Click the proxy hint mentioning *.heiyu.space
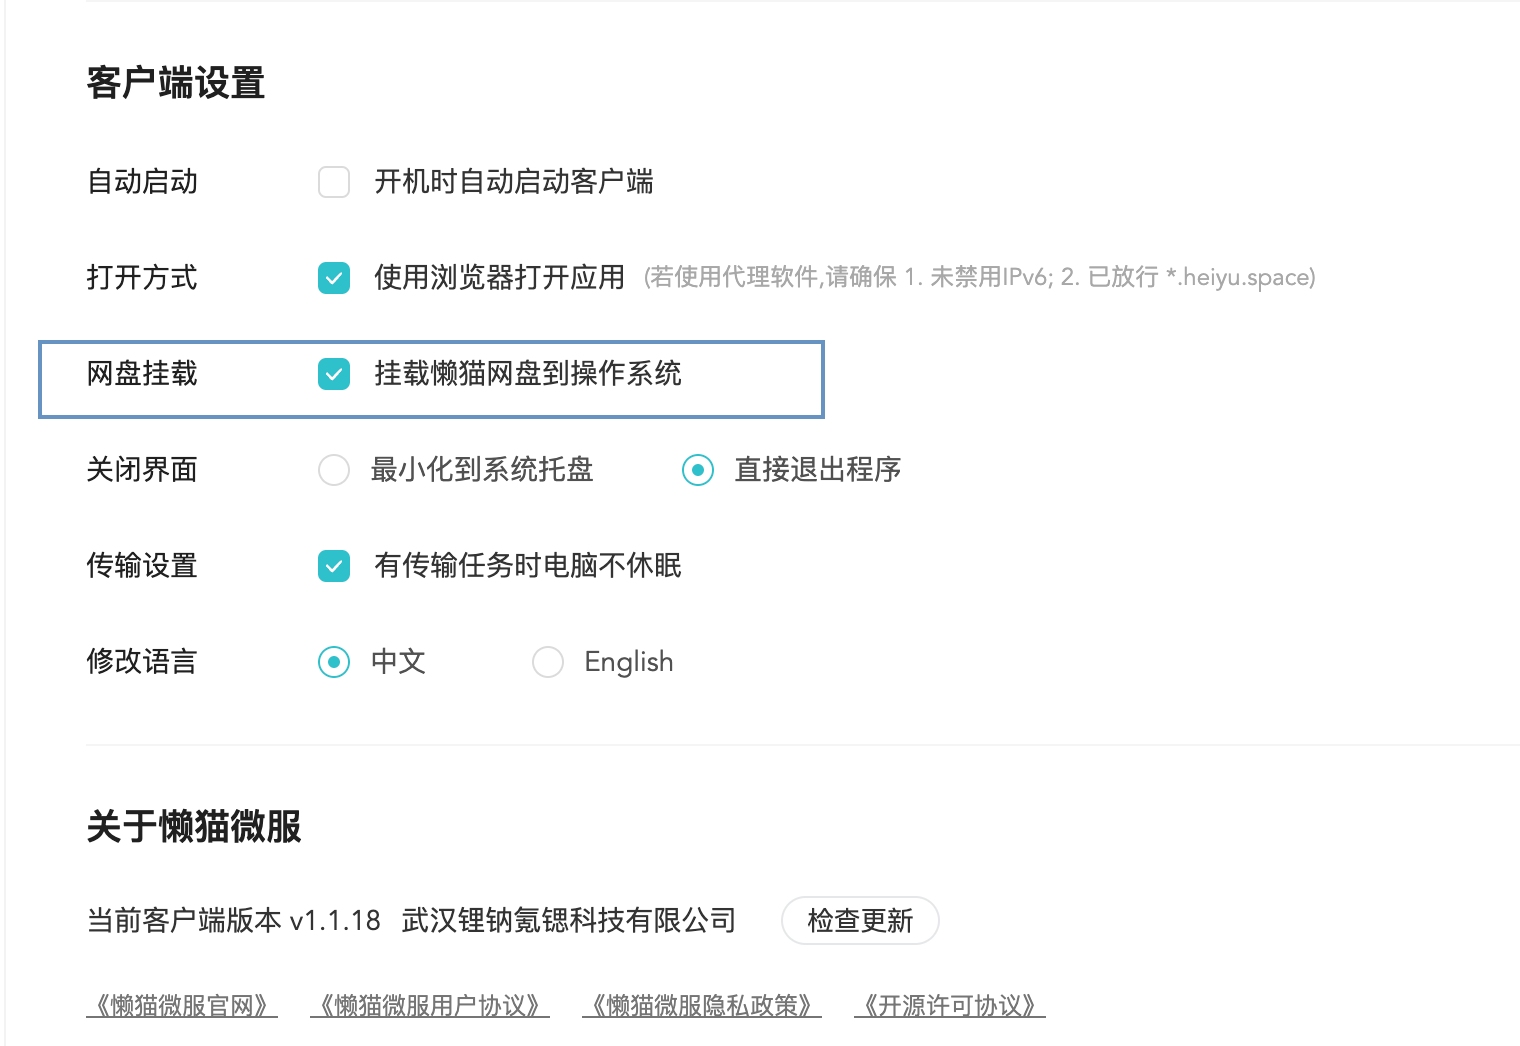1520x1046 pixels. click(x=980, y=278)
